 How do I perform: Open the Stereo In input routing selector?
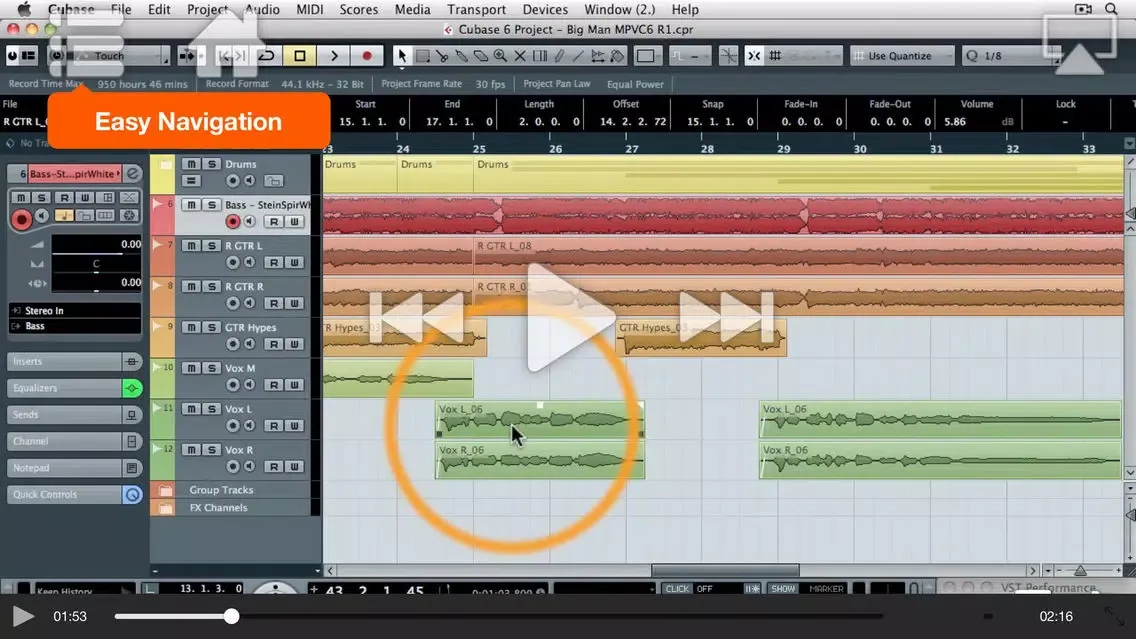click(x=75, y=311)
